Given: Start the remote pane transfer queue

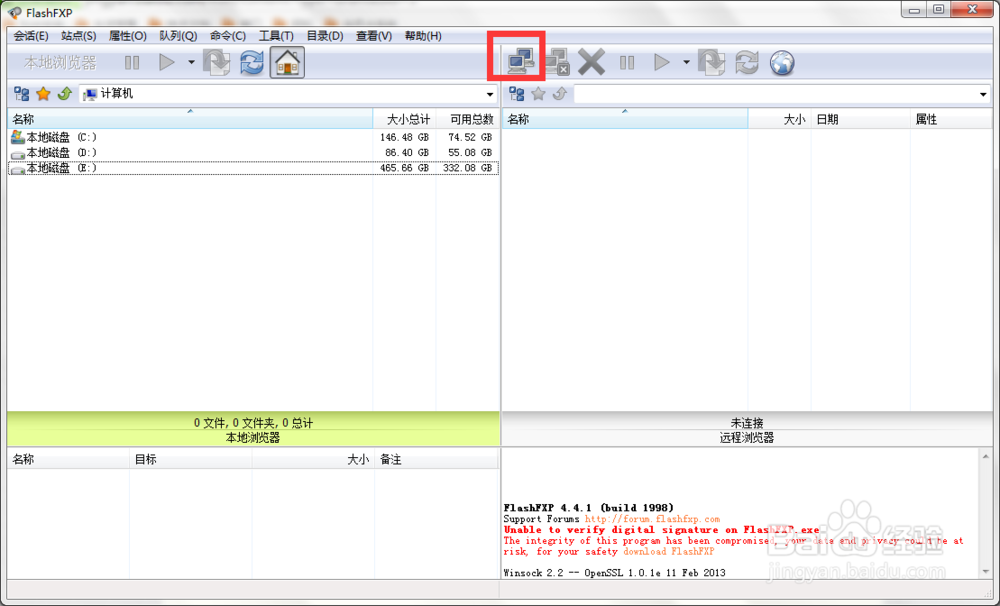Looking at the screenshot, I should click(x=661, y=63).
